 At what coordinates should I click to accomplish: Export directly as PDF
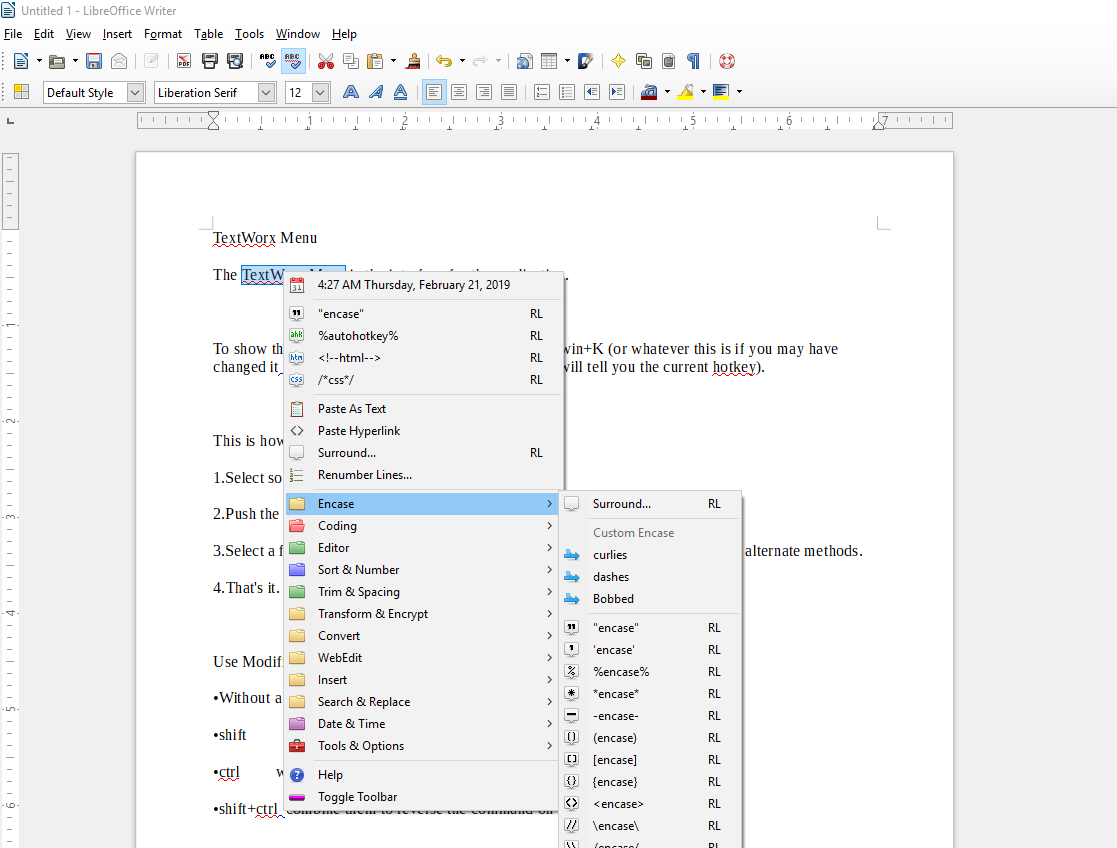coord(184,61)
